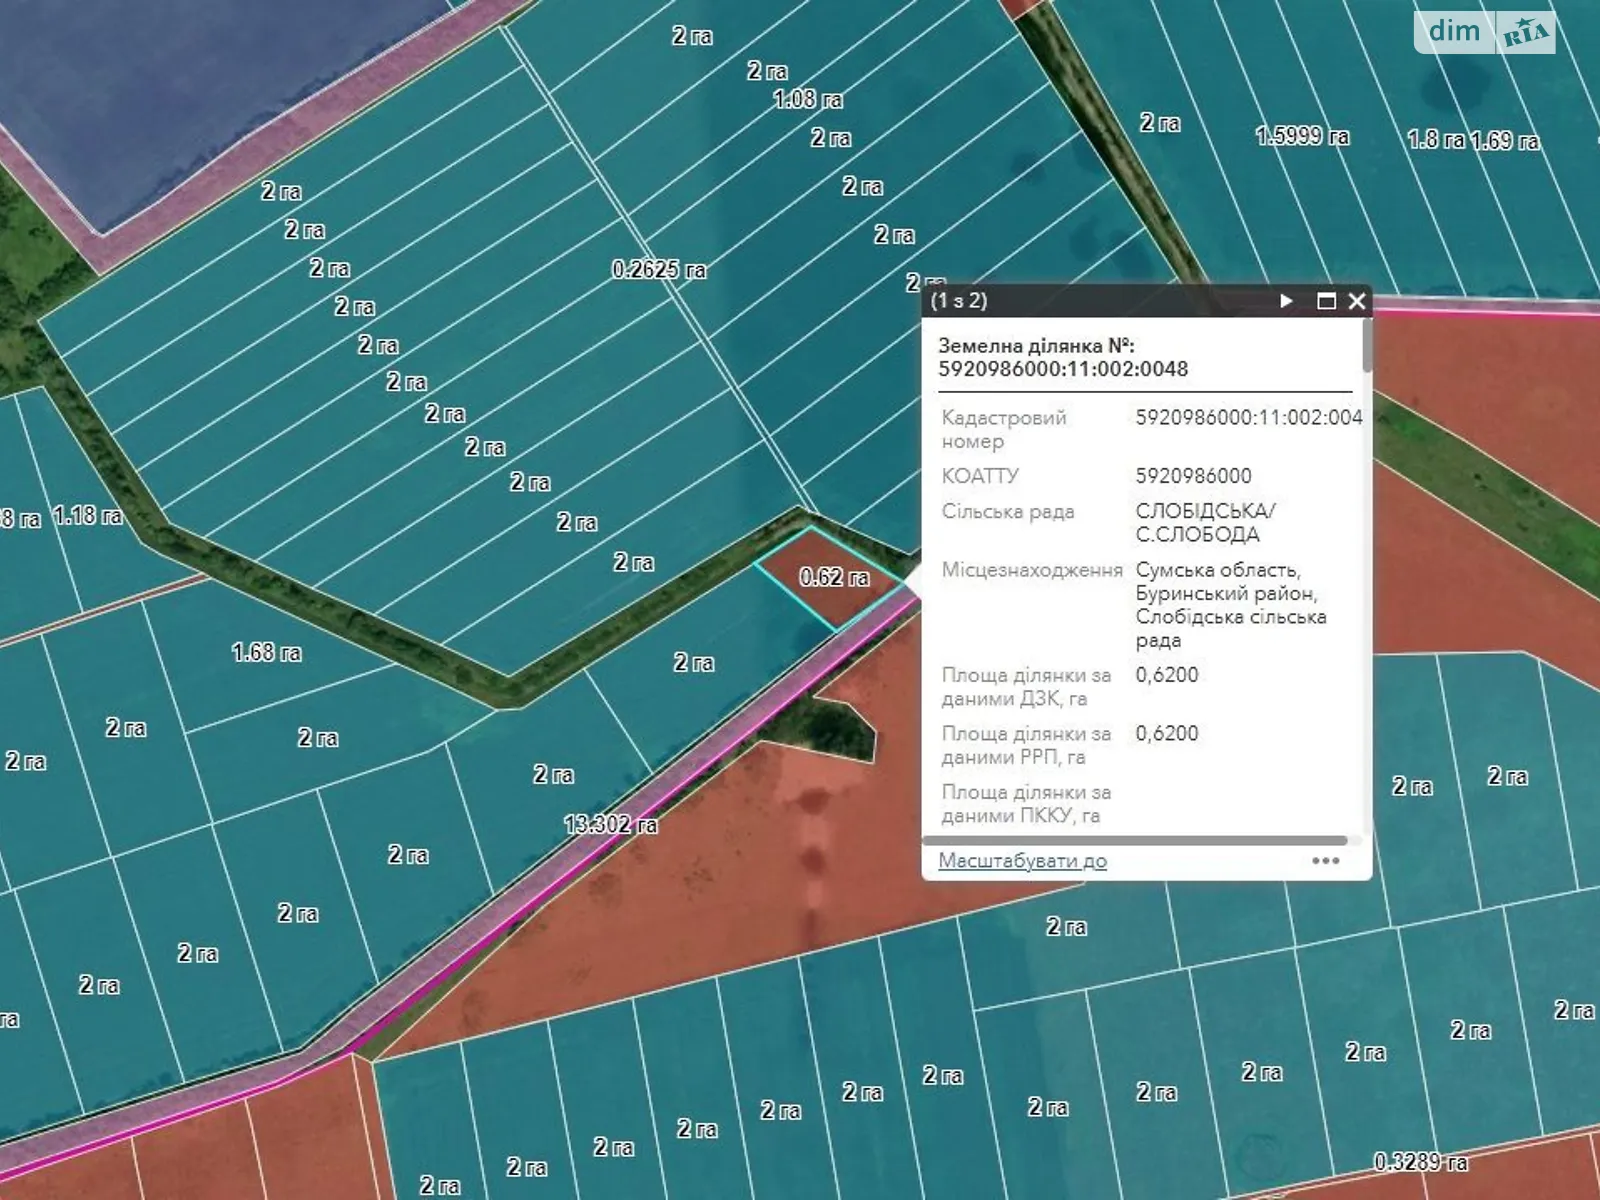Select the 13.302 га parcel label
This screenshot has height=1200, width=1600.
[x=611, y=824]
